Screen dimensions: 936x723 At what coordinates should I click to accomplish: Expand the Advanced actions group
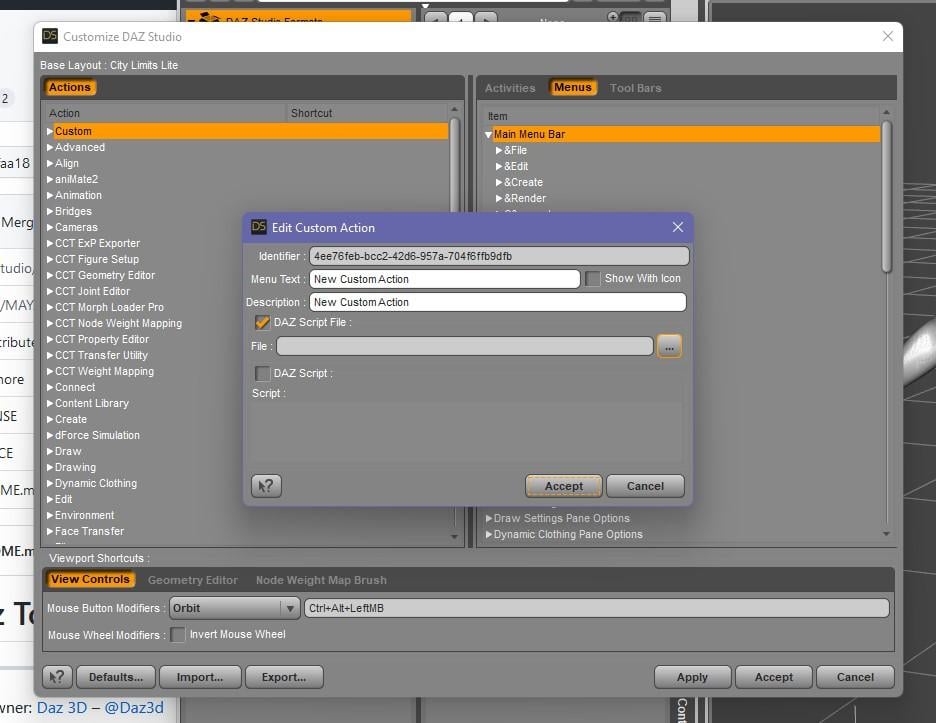click(x=50, y=147)
